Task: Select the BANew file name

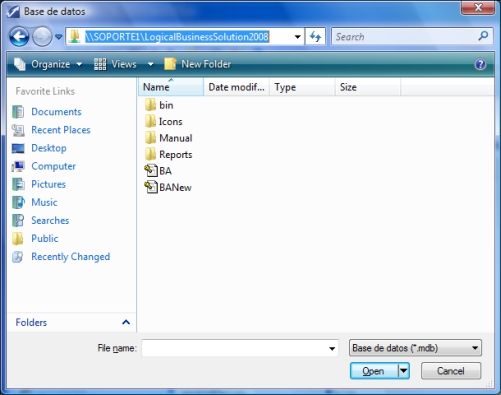Action: pos(175,187)
